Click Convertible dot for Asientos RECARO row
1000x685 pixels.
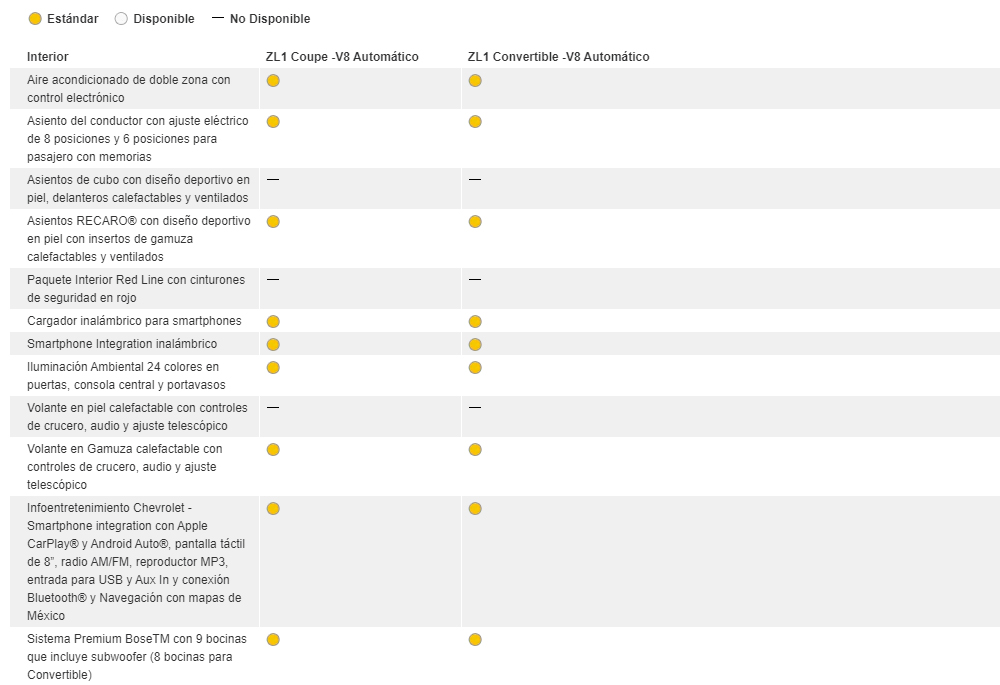[x=475, y=222]
